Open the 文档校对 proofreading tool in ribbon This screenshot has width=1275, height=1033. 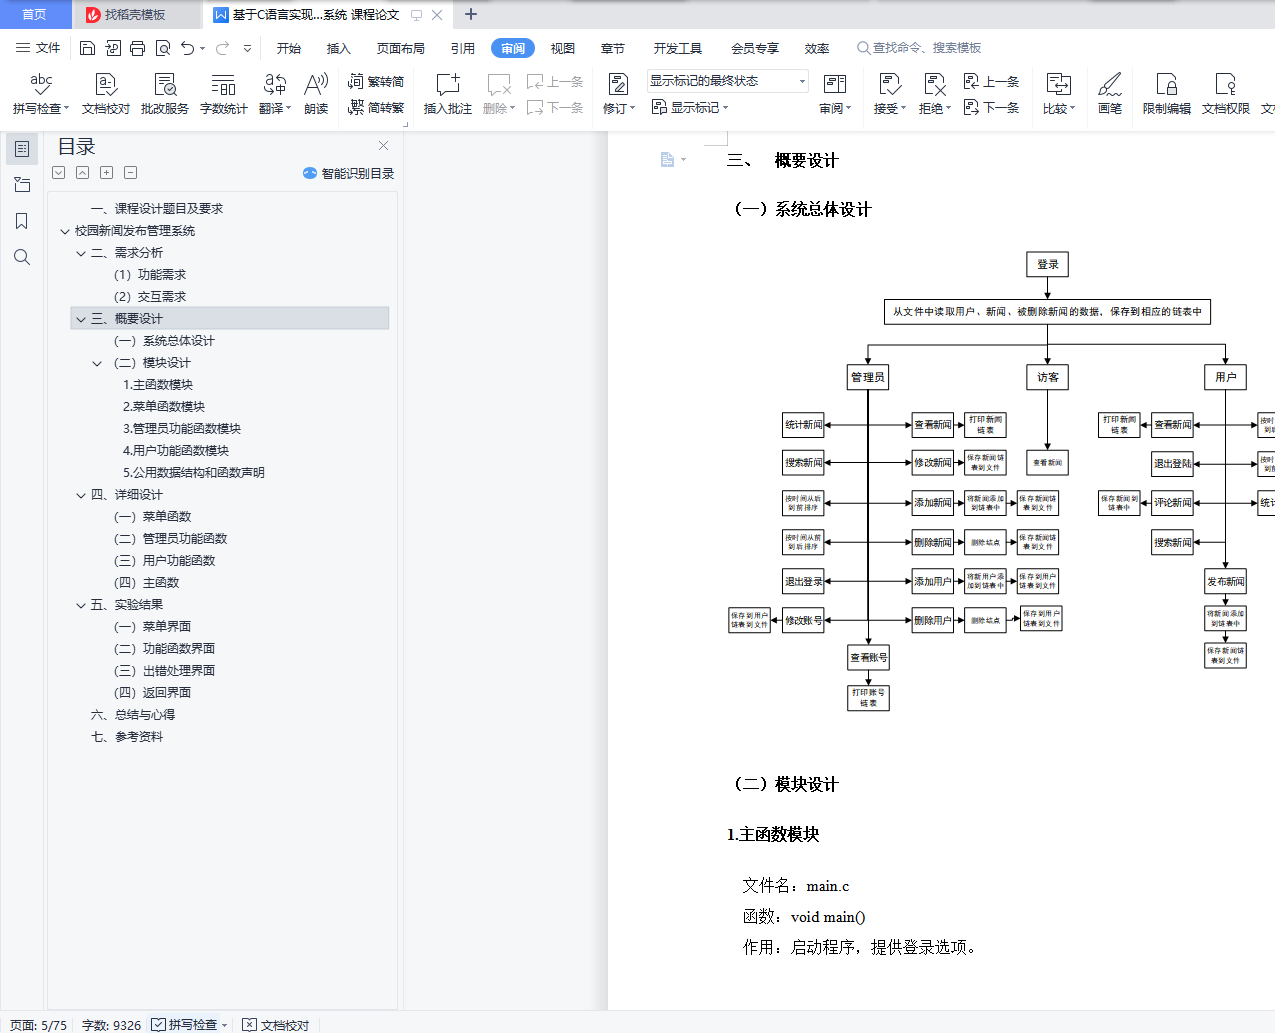point(106,94)
